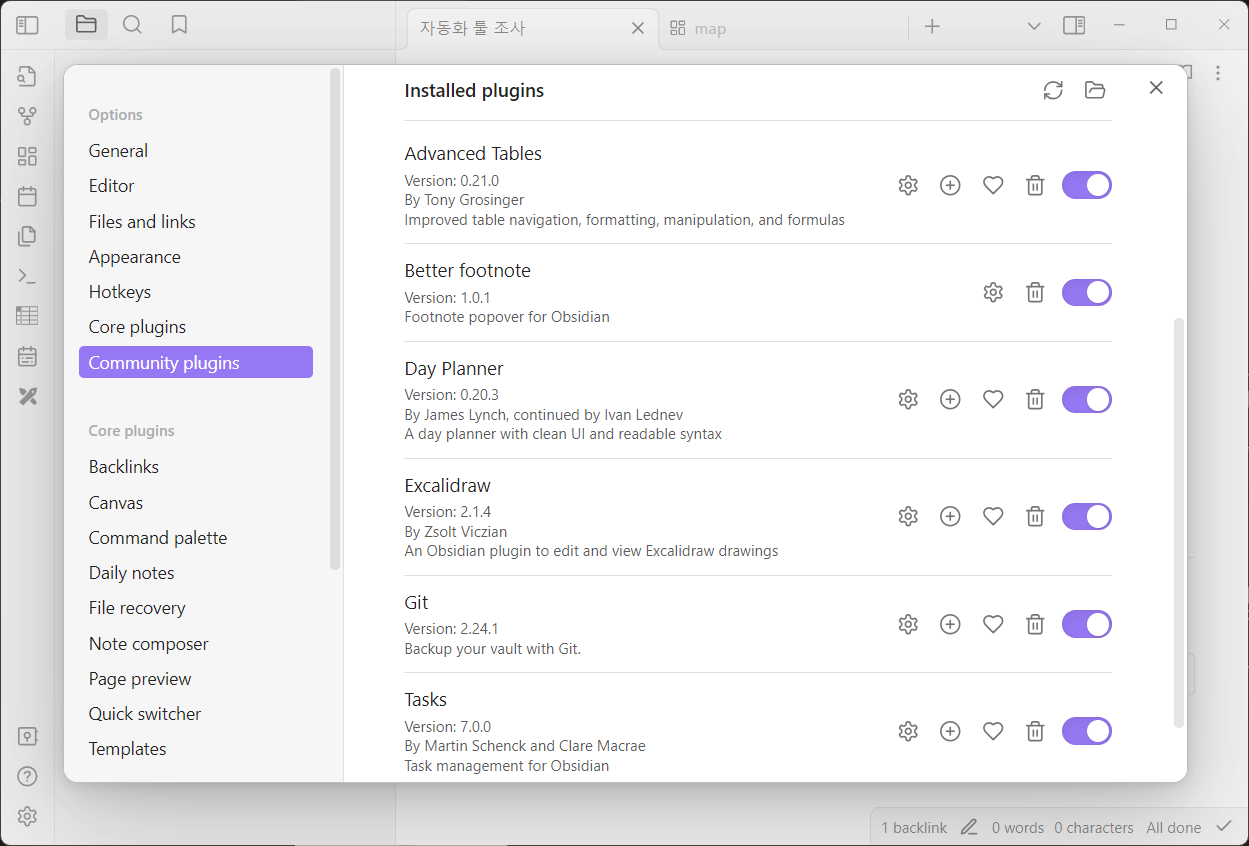
Task: Open Note composer plugin settings
Action: (x=196, y=644)
